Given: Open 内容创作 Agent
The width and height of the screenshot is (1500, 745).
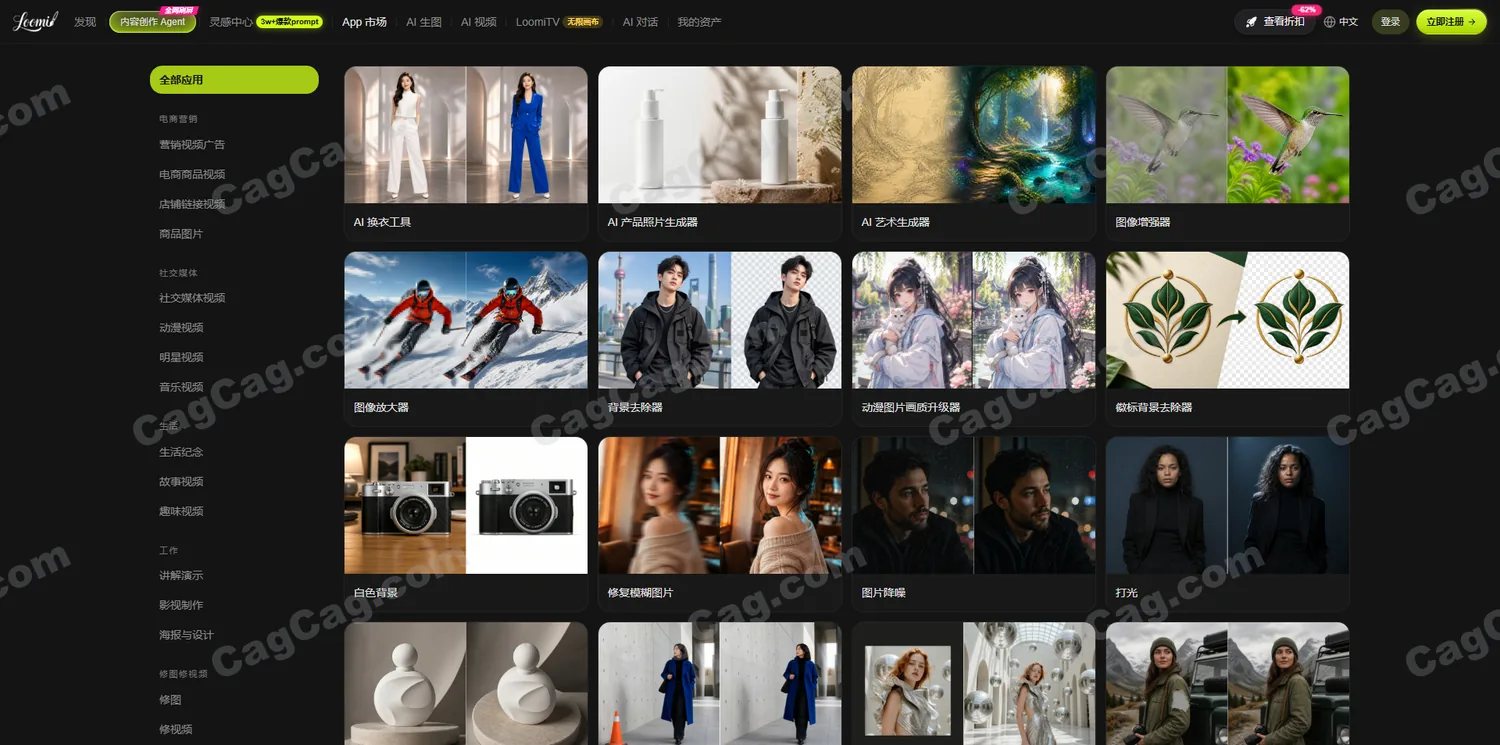Looking at the screenshot, I should 153,22.
